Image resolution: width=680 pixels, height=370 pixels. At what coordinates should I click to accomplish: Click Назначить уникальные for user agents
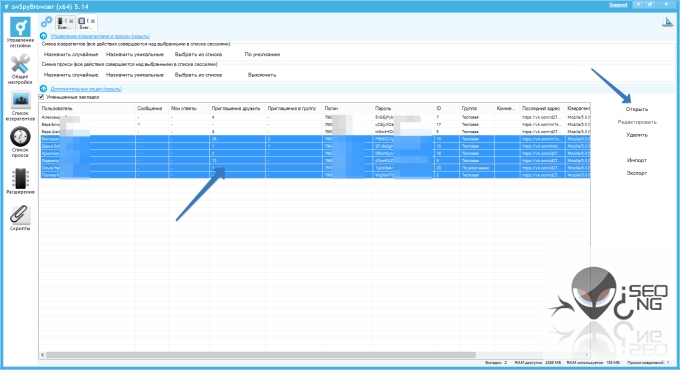135,55
